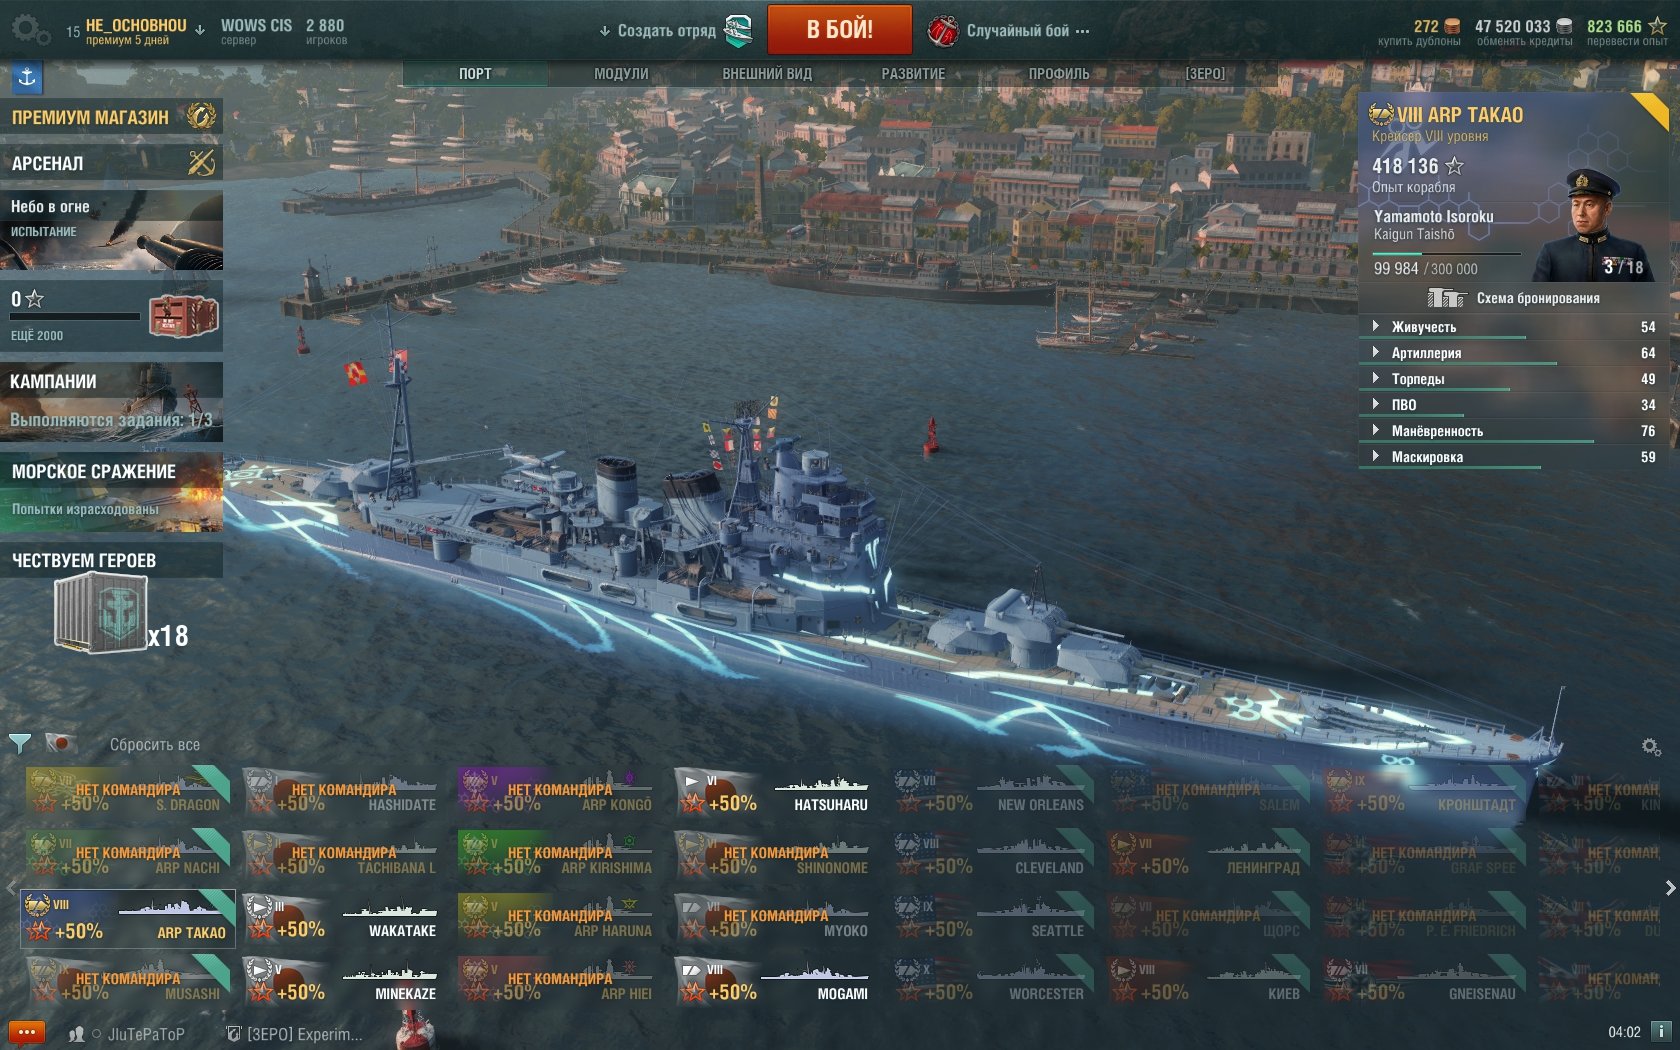Open the carousel settings gear icon
This screenshot has width=1680, height=1050.
[x=1650, y=746]
